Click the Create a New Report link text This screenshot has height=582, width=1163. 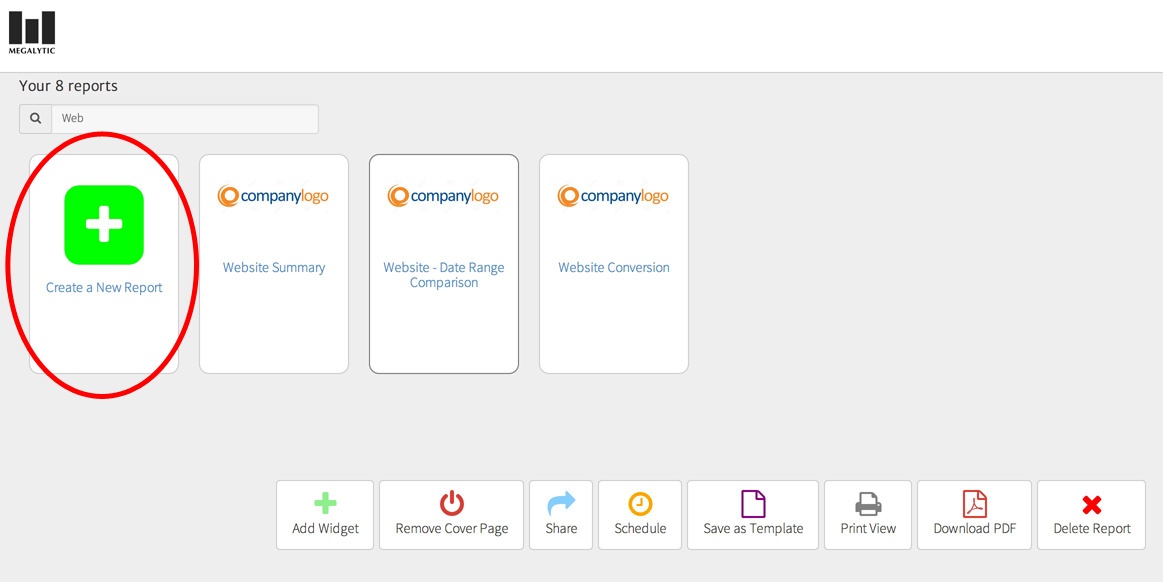103,287
